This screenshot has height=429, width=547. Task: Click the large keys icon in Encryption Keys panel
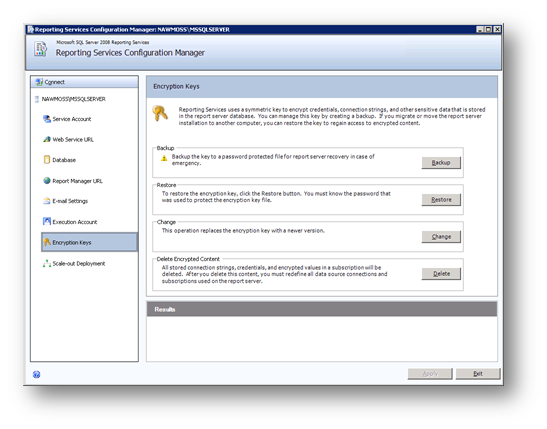tap(160, 113)
